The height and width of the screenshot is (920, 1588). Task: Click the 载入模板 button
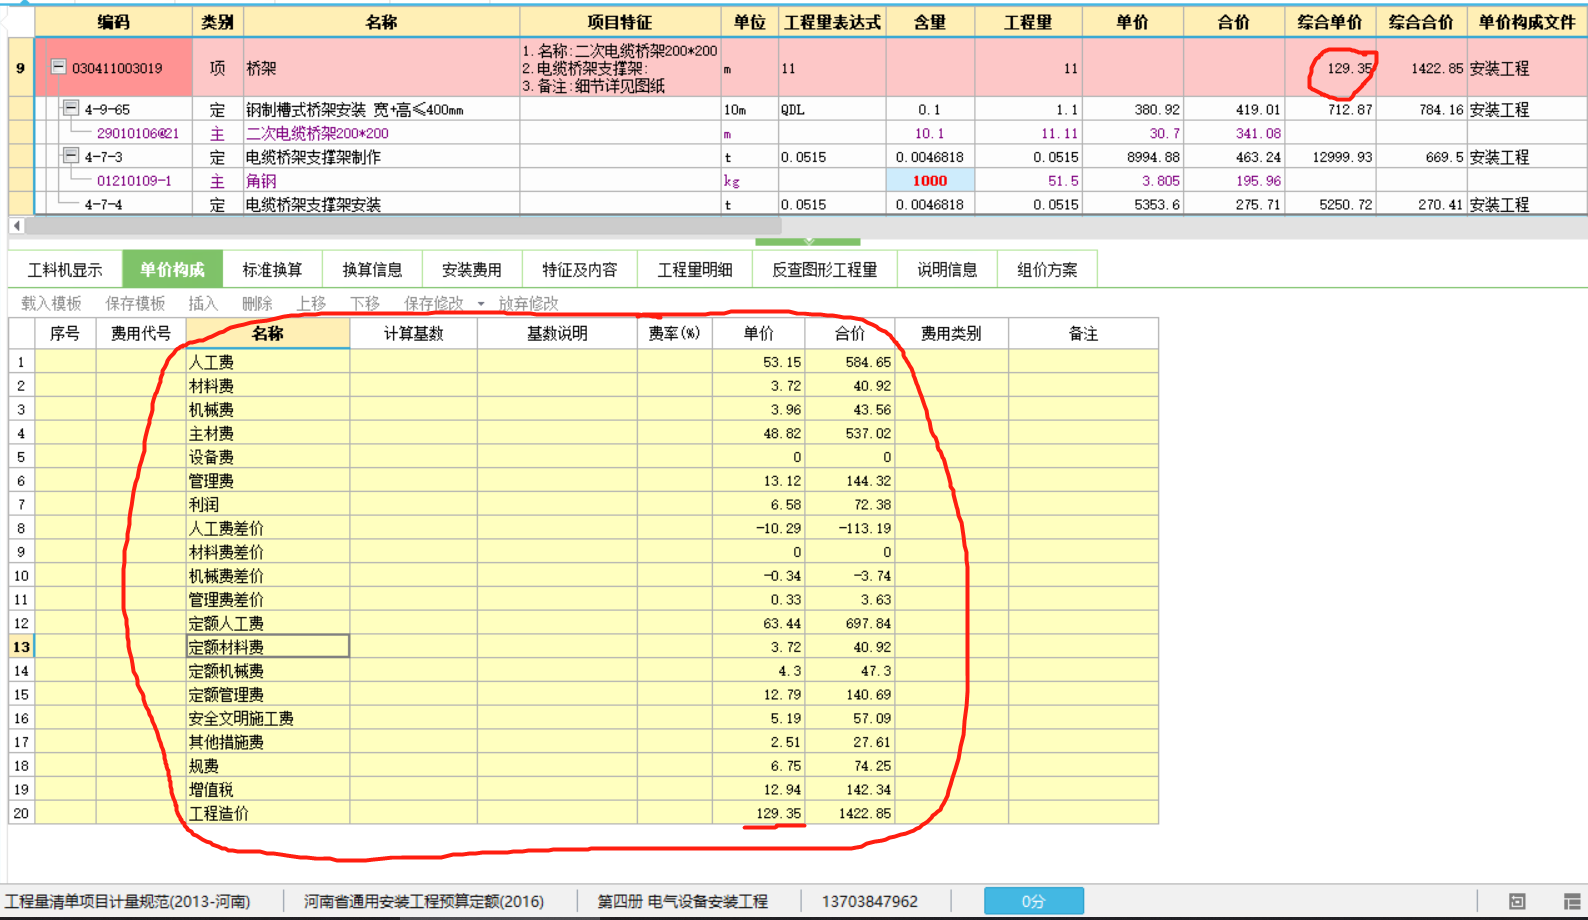click(51, 303)
